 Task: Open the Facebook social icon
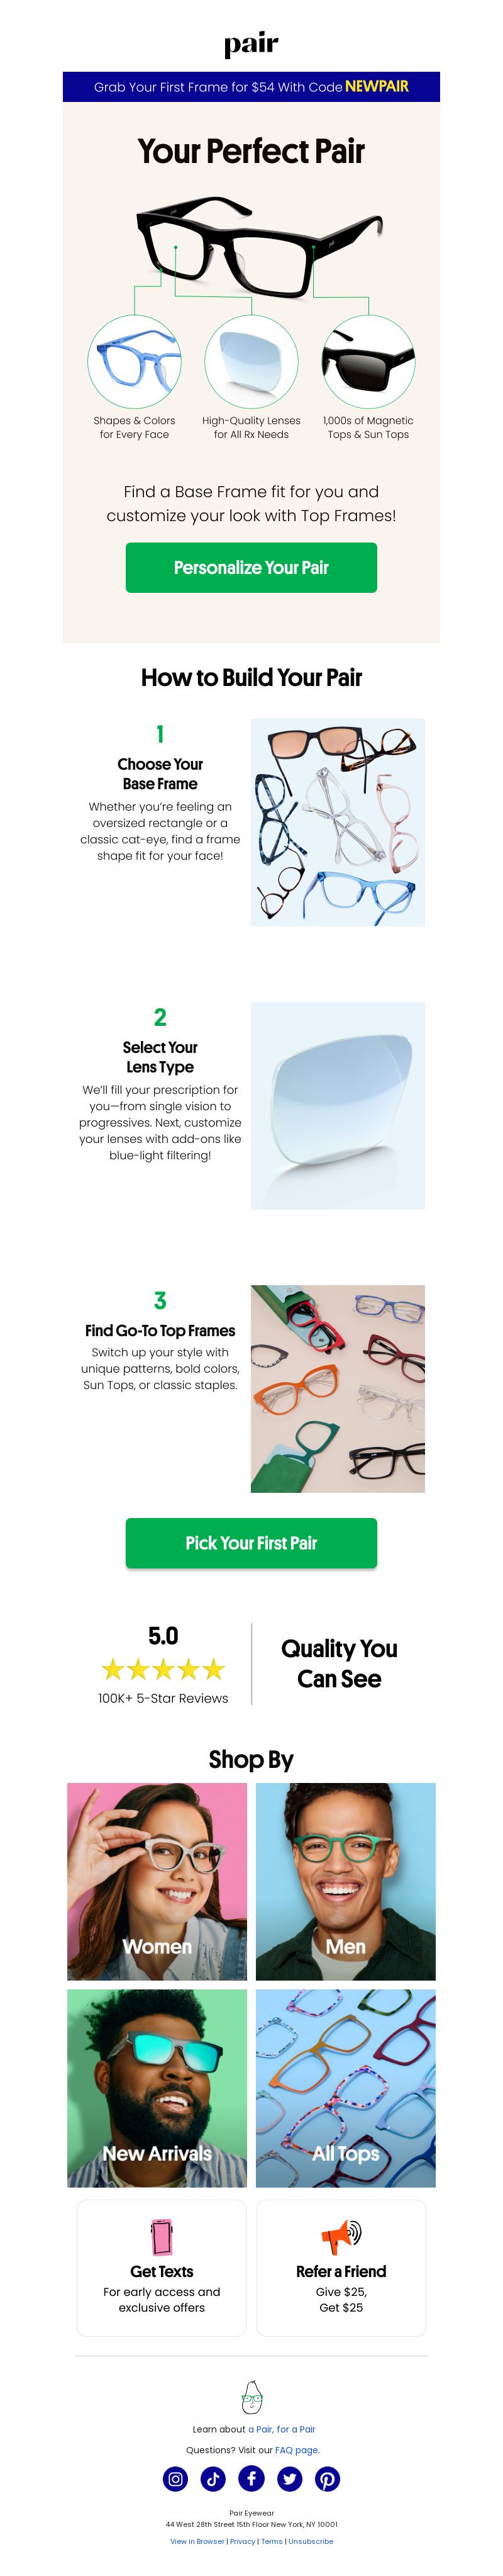coord(251,2479)
